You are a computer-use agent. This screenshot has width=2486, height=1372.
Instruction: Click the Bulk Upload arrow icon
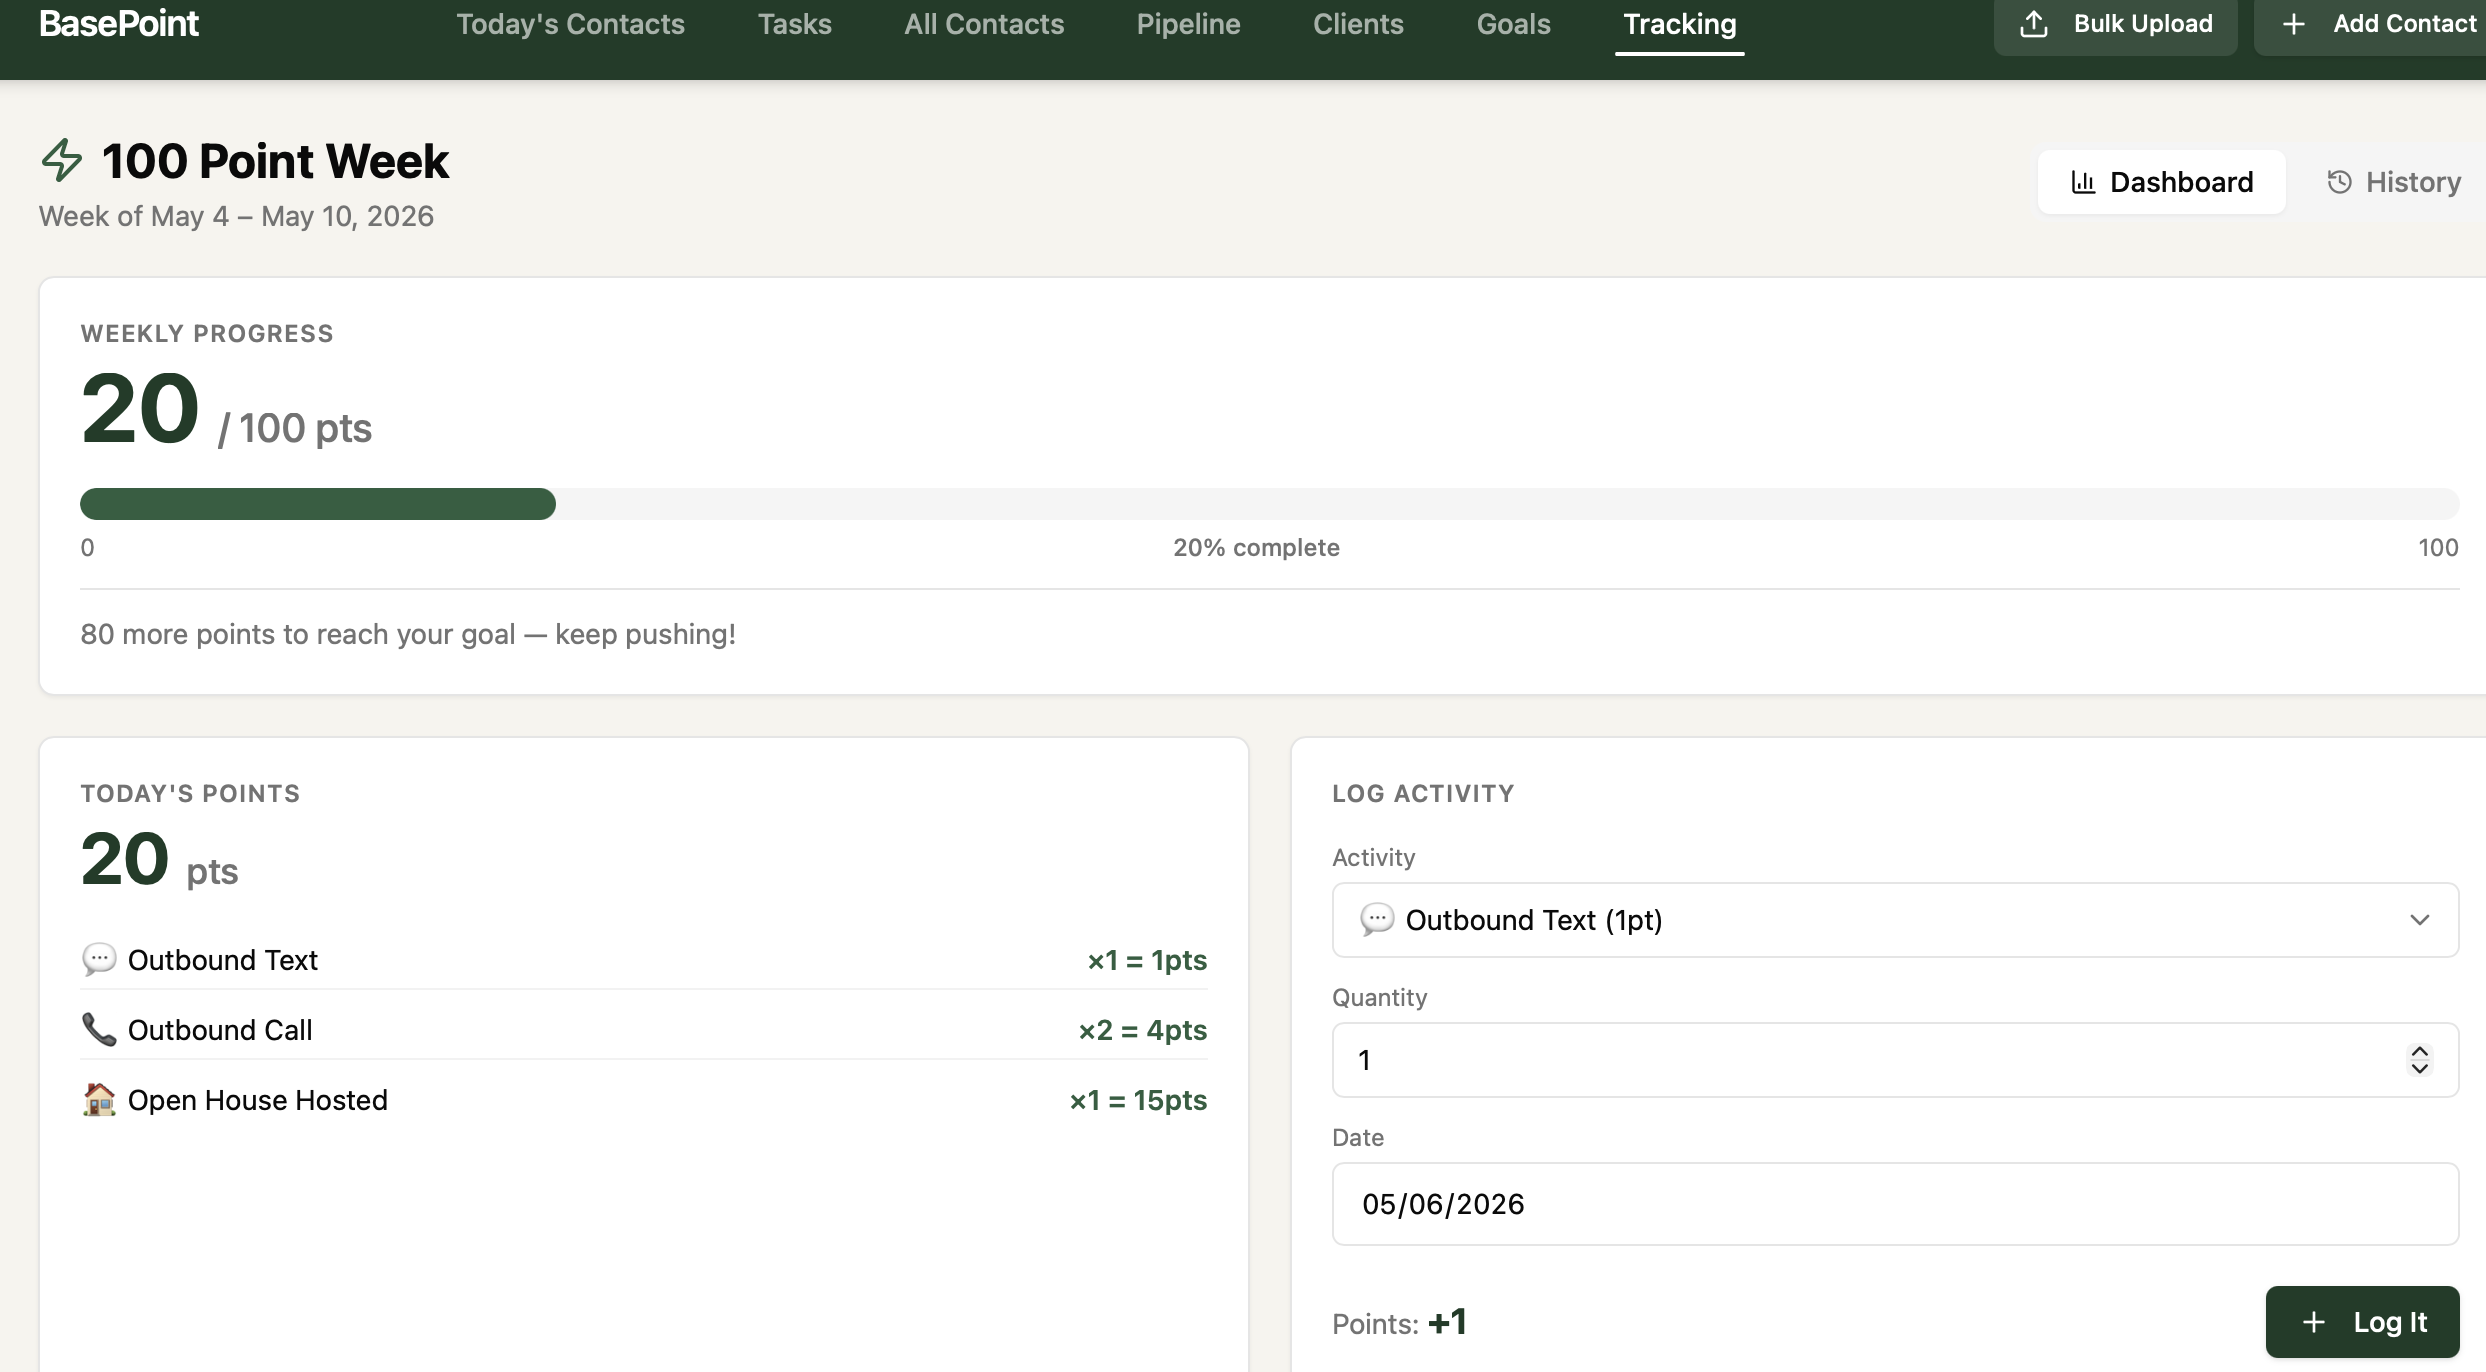click(x=2033, y=24)
